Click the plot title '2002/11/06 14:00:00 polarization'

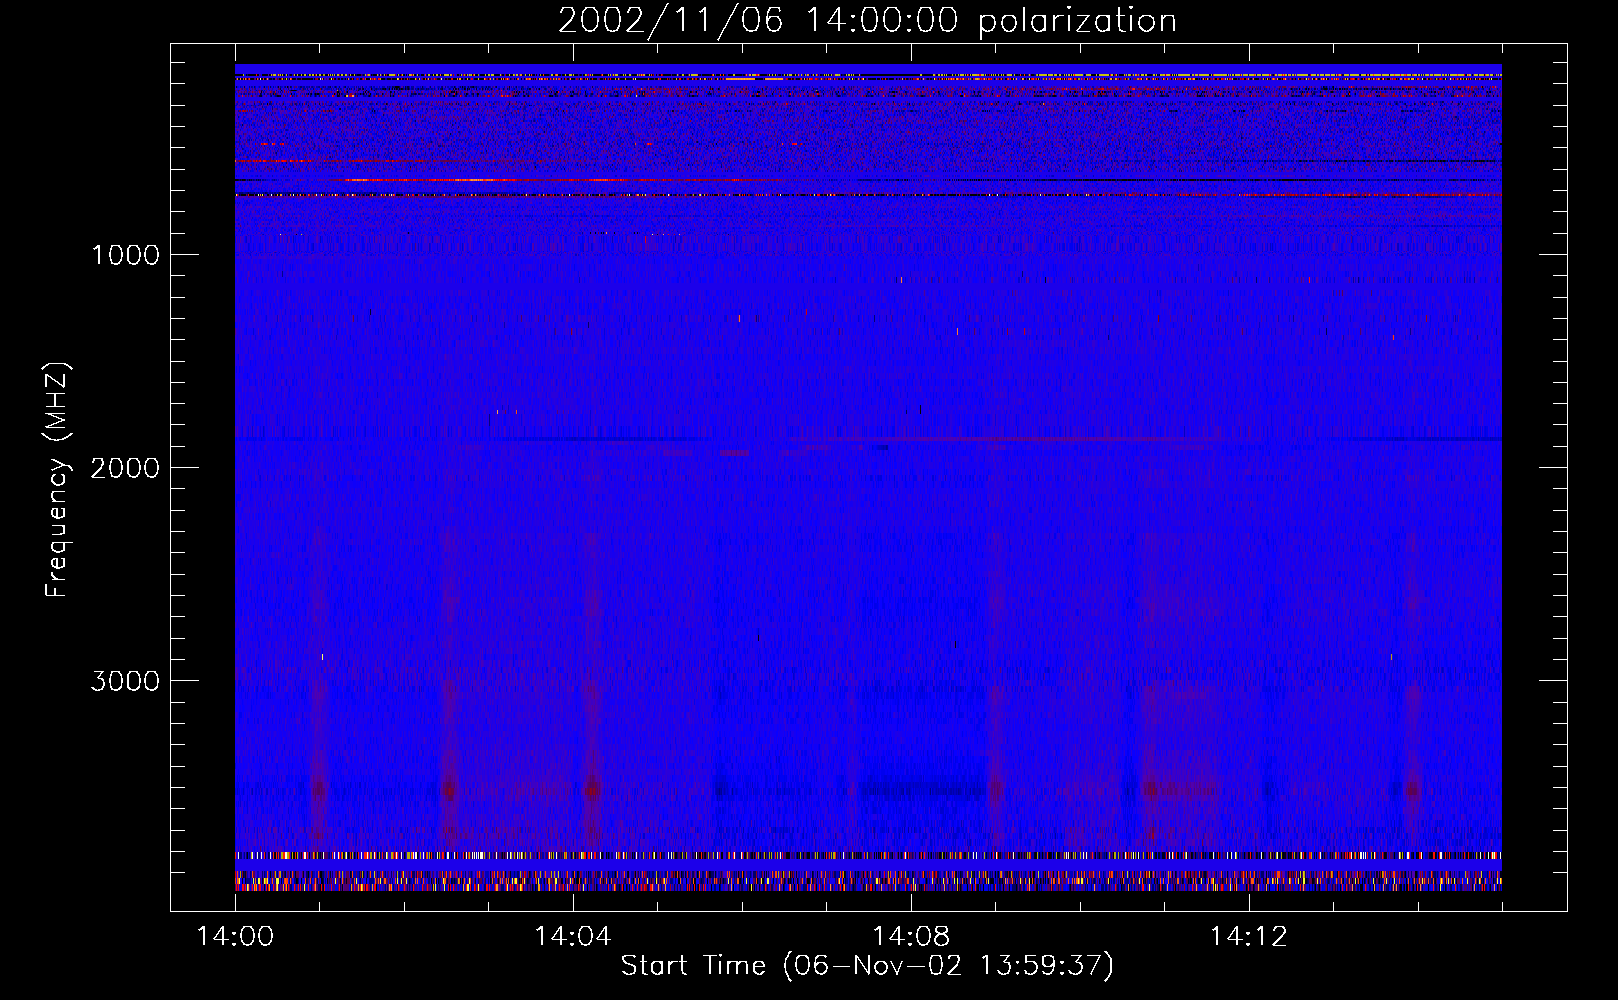coord(867,21)
